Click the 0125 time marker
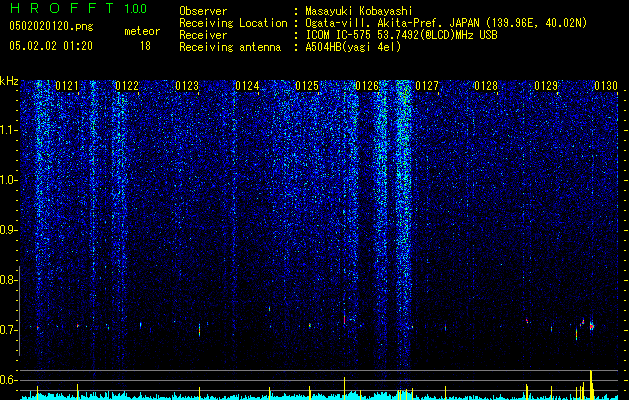Screen dimensions: 629x400 [x=307, y=86]
